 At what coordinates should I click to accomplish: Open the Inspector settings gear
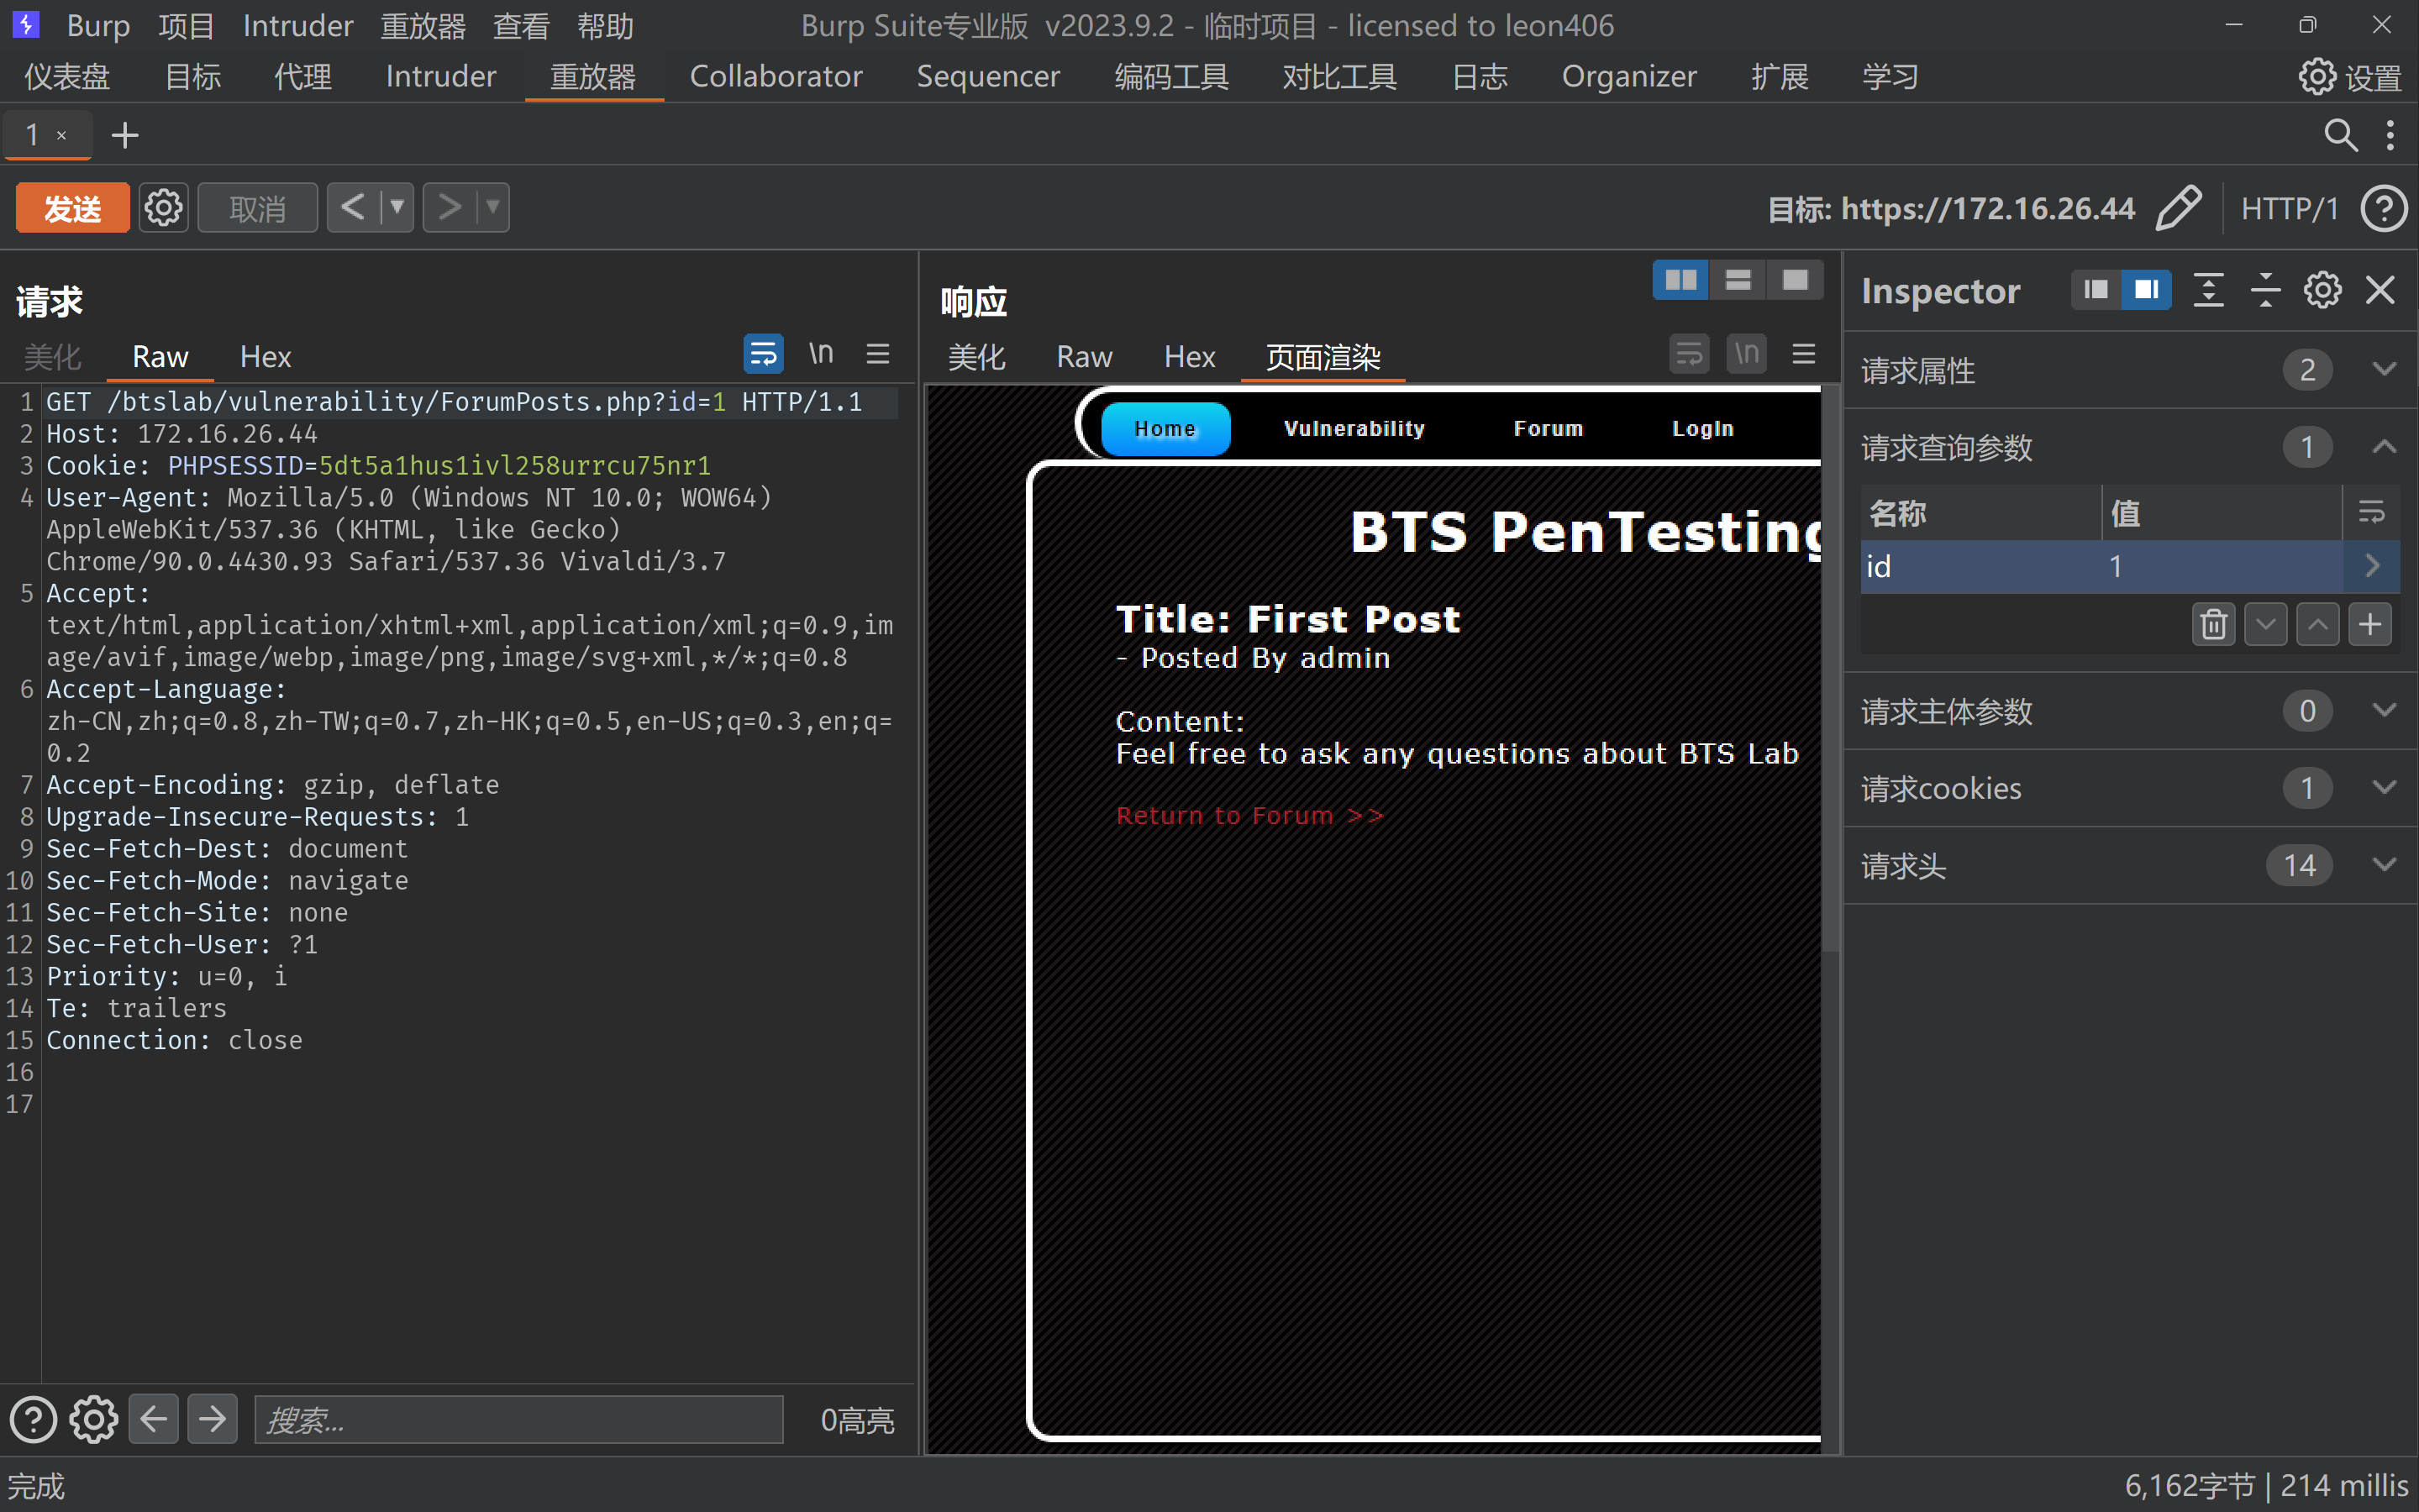point(2322,291)
